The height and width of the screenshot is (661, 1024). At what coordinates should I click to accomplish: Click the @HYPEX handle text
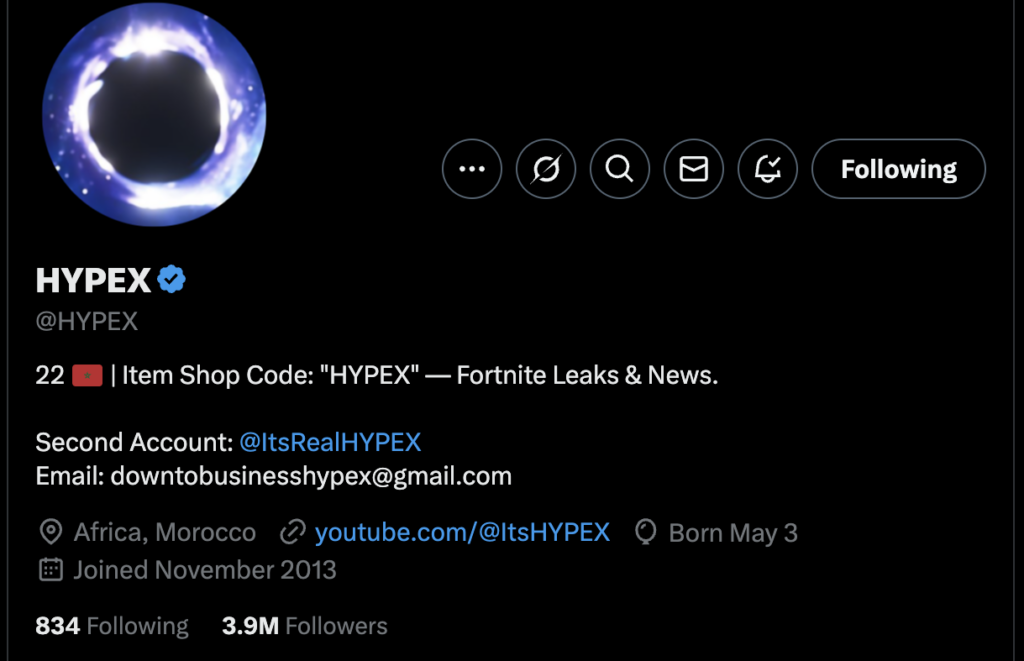click(x=87, y=322)
